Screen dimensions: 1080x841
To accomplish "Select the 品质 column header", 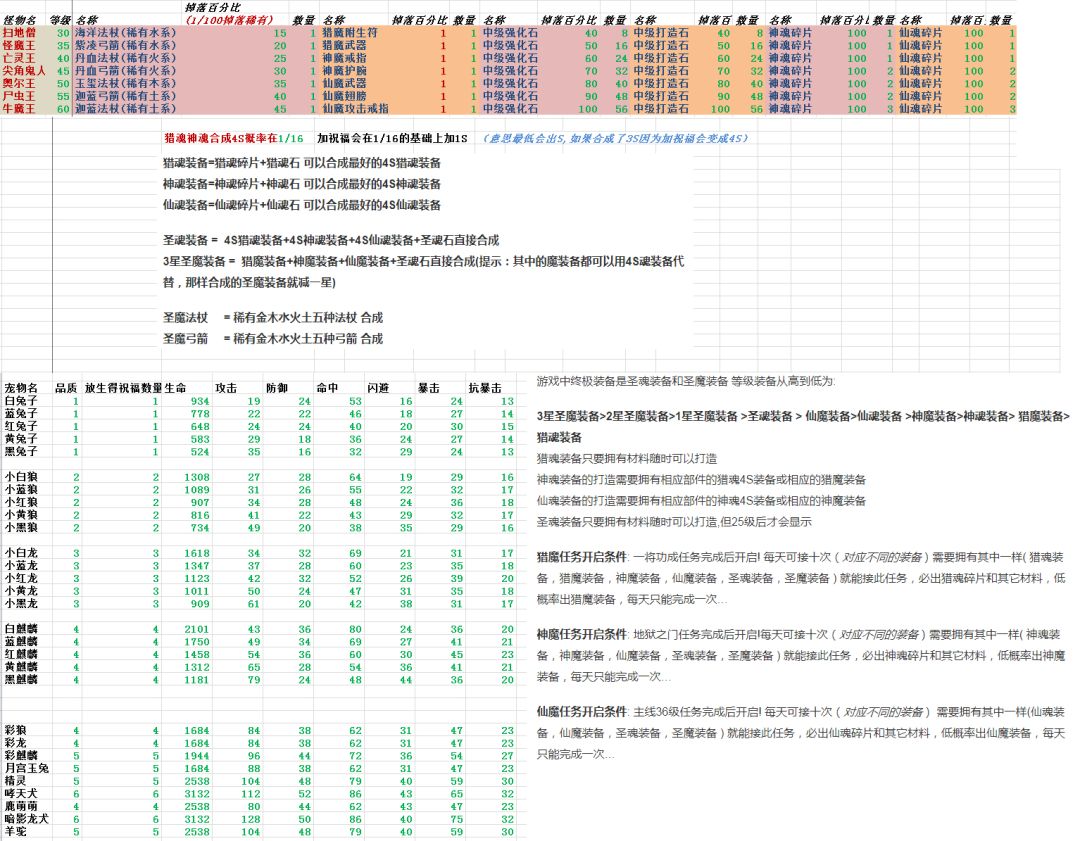I will 66,388.
